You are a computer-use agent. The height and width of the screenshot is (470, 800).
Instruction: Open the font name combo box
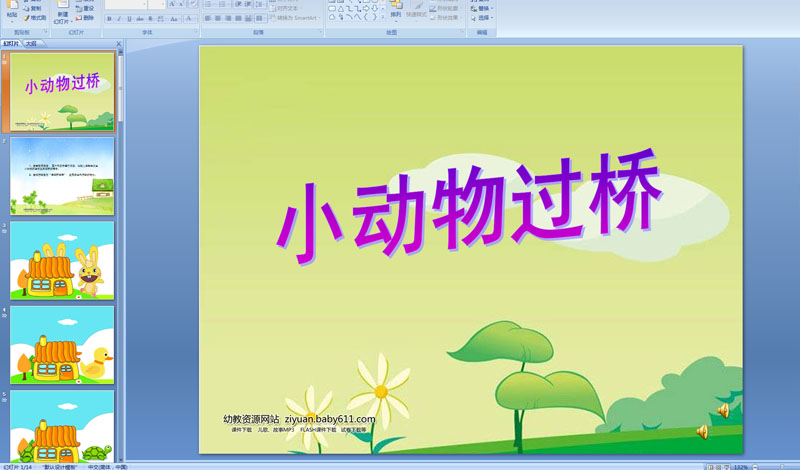pos(126,4)
